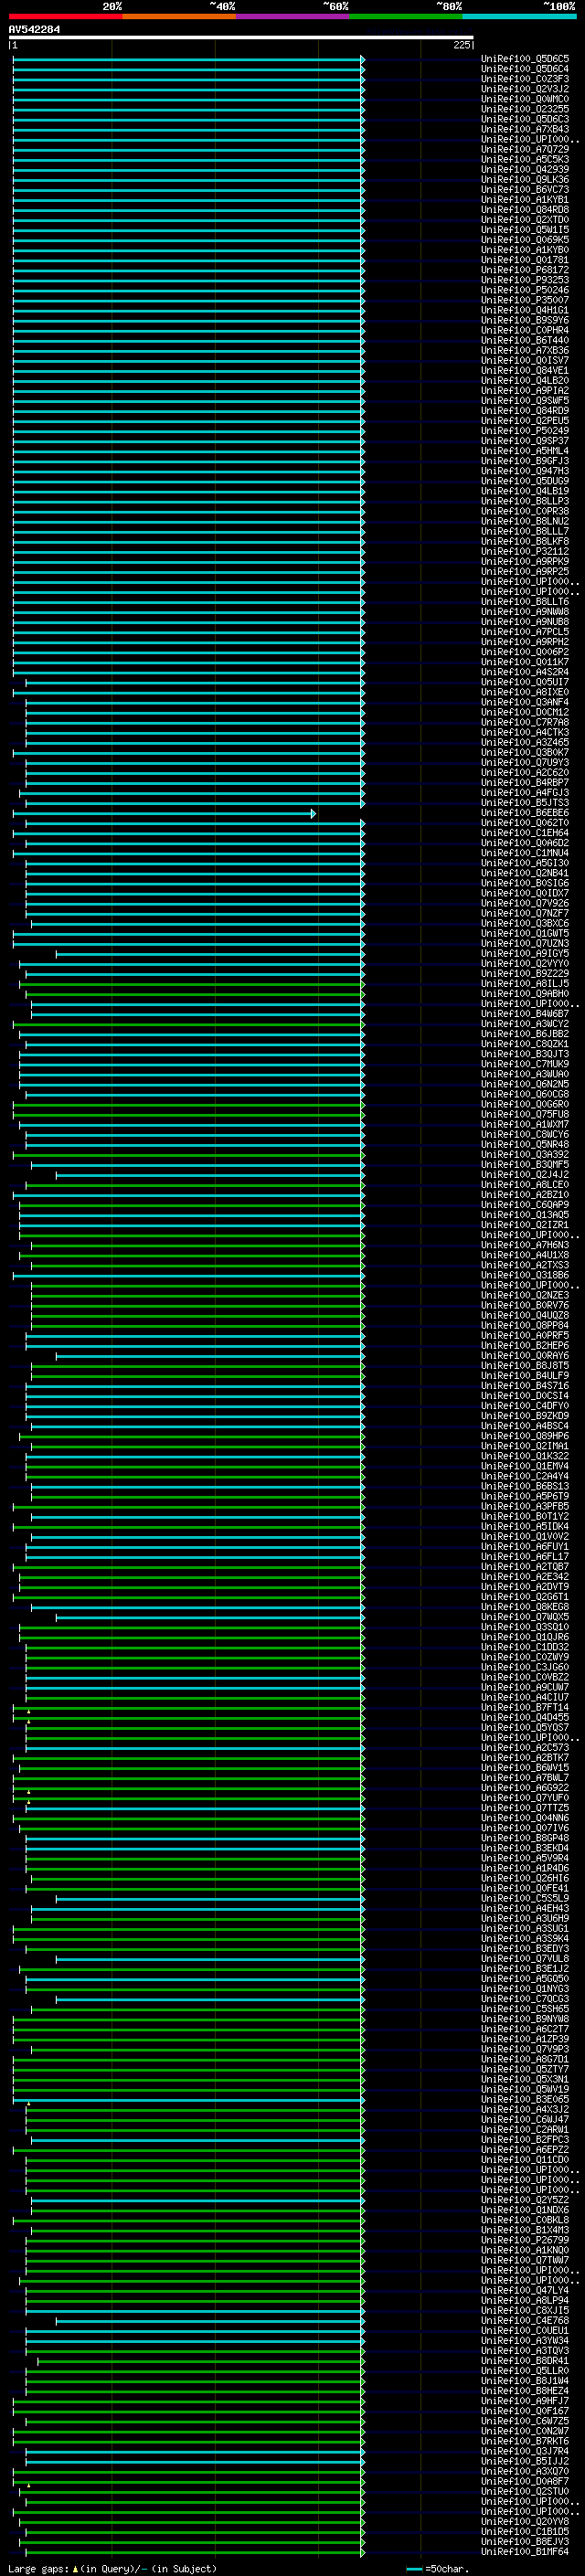585x2576 pixels.
Task: Open the UniRef100_A9IGY5 hit label
Action: tap(524, 954)
